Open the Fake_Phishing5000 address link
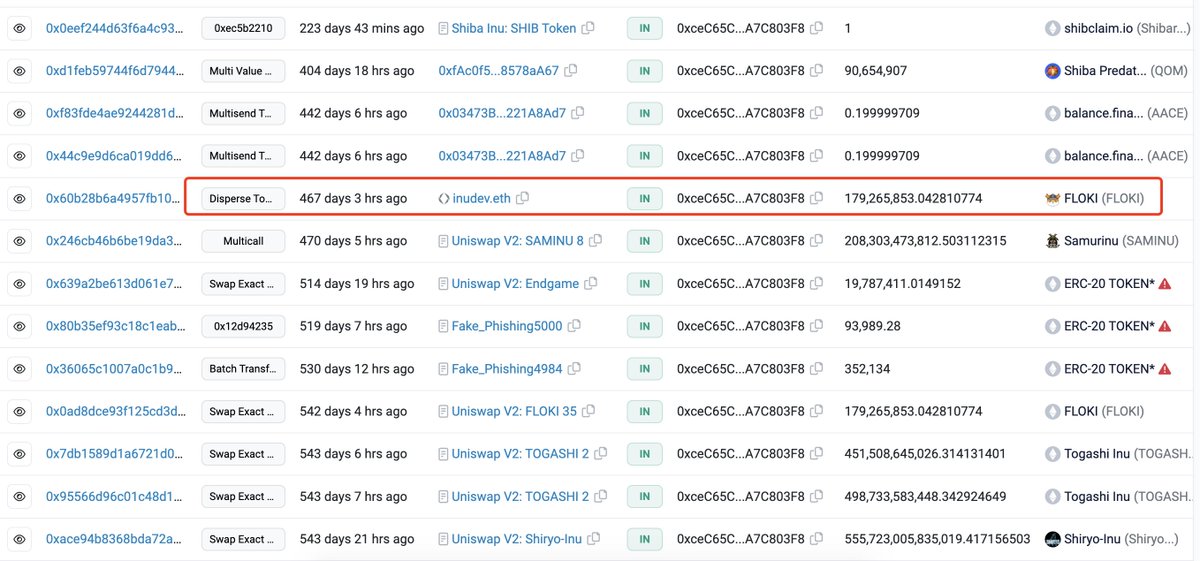1200x561 pixels. click(x=507, y=326)
